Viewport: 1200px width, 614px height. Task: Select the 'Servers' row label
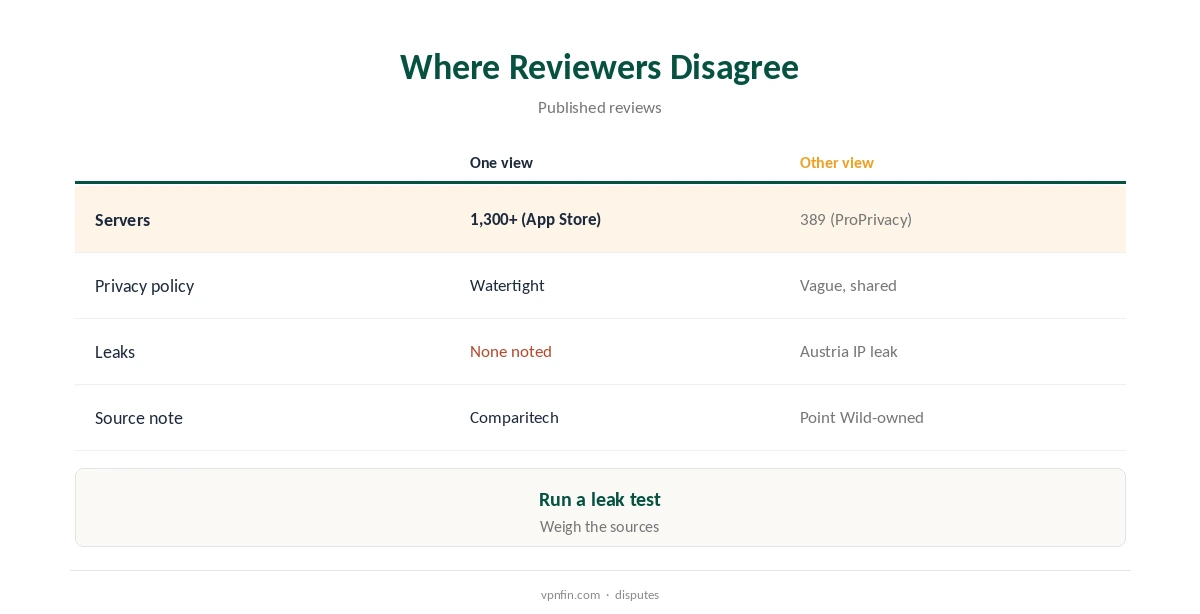[122, 220]
